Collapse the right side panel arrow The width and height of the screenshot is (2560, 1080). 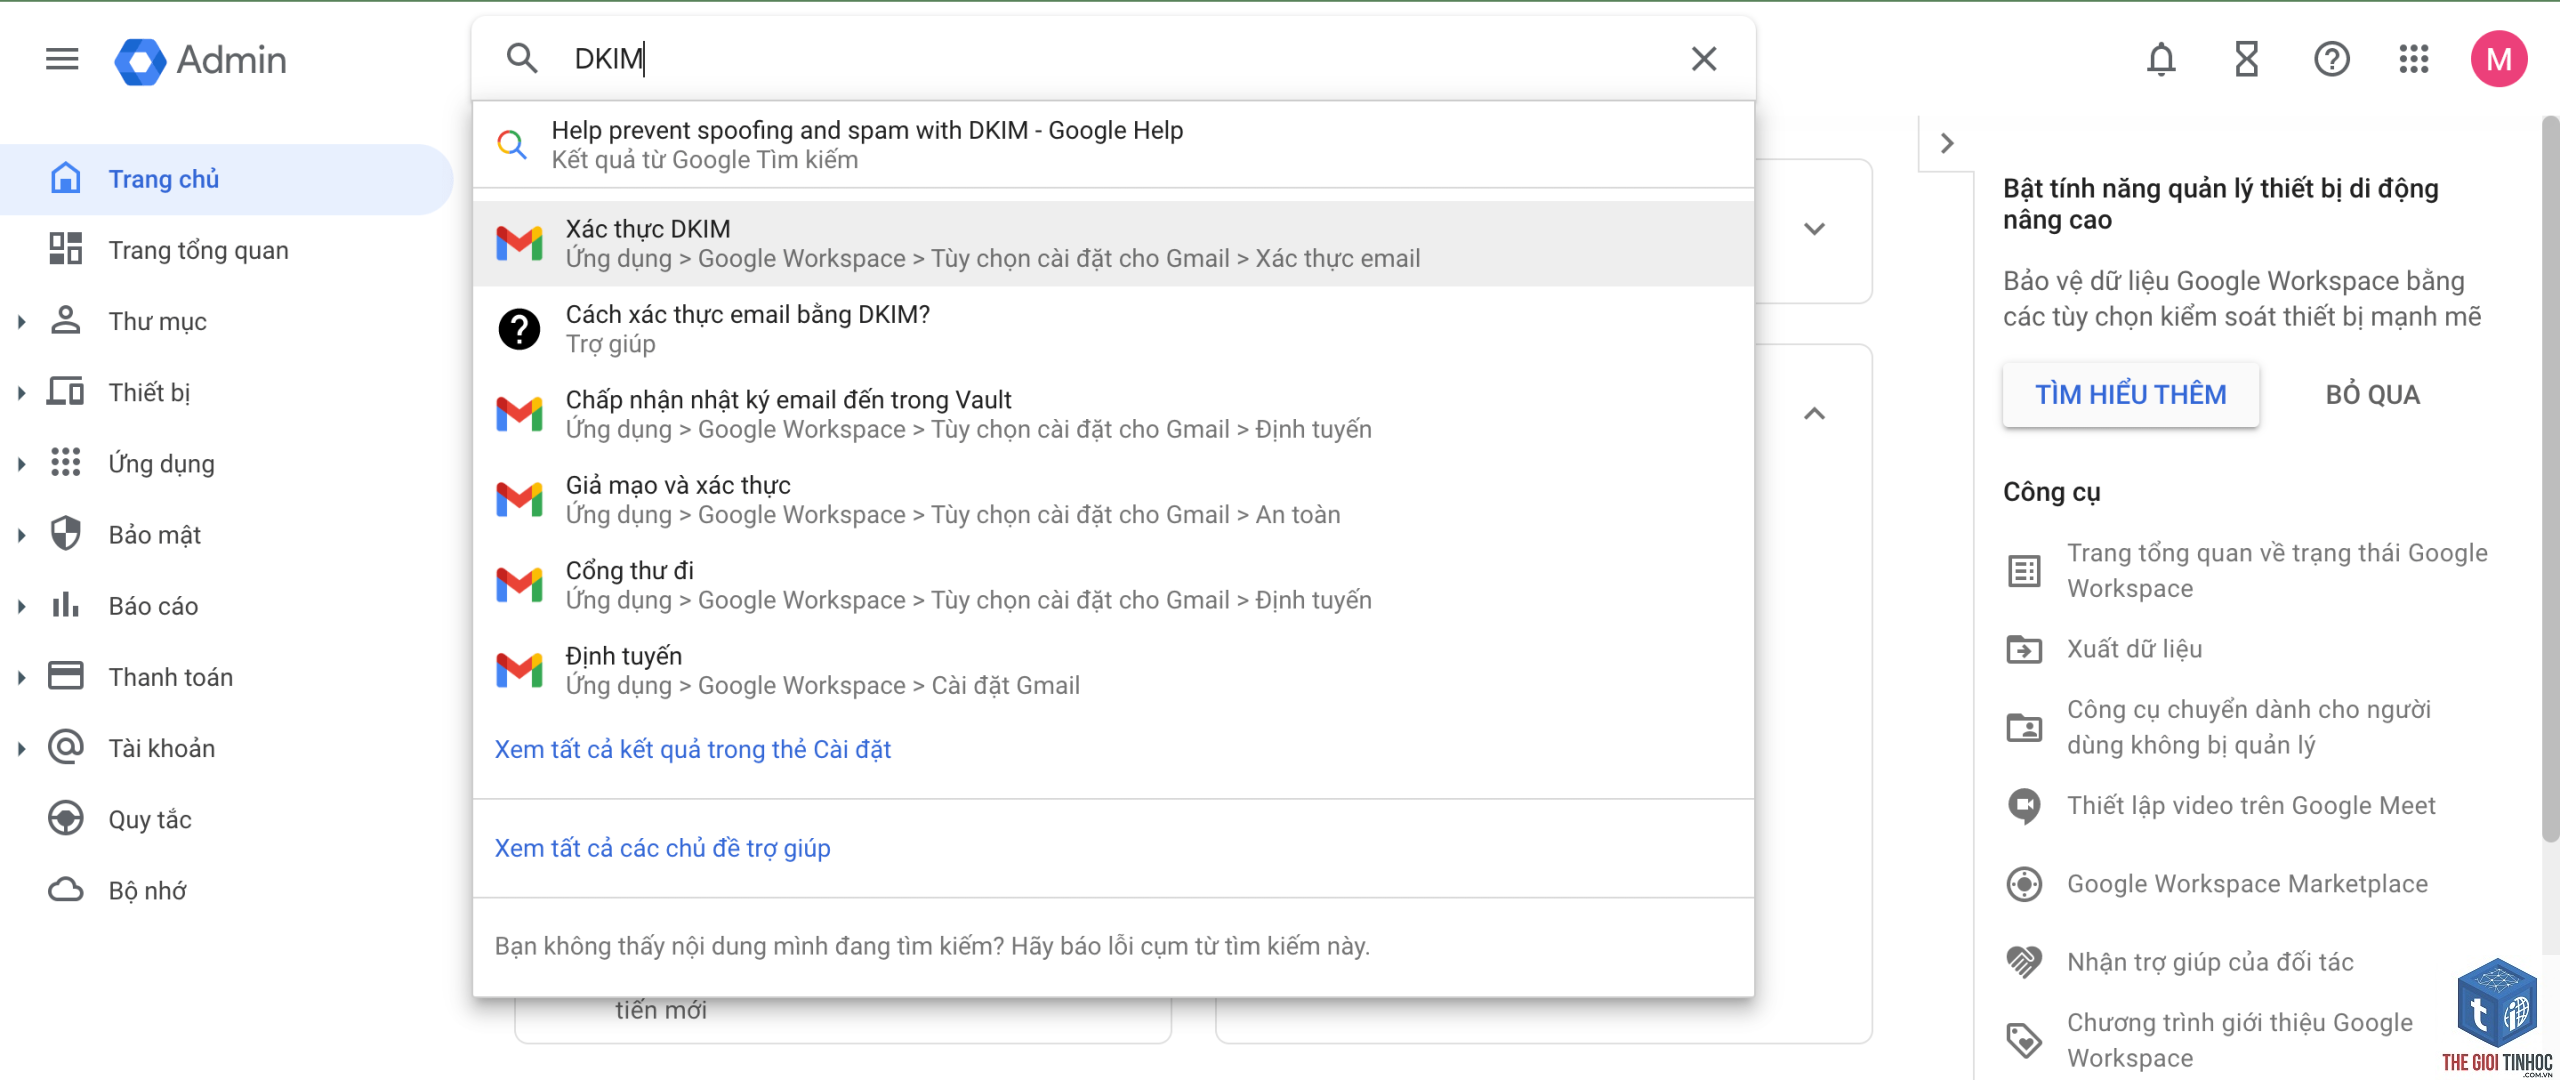pyautogui.click(x=1946, y=143)
